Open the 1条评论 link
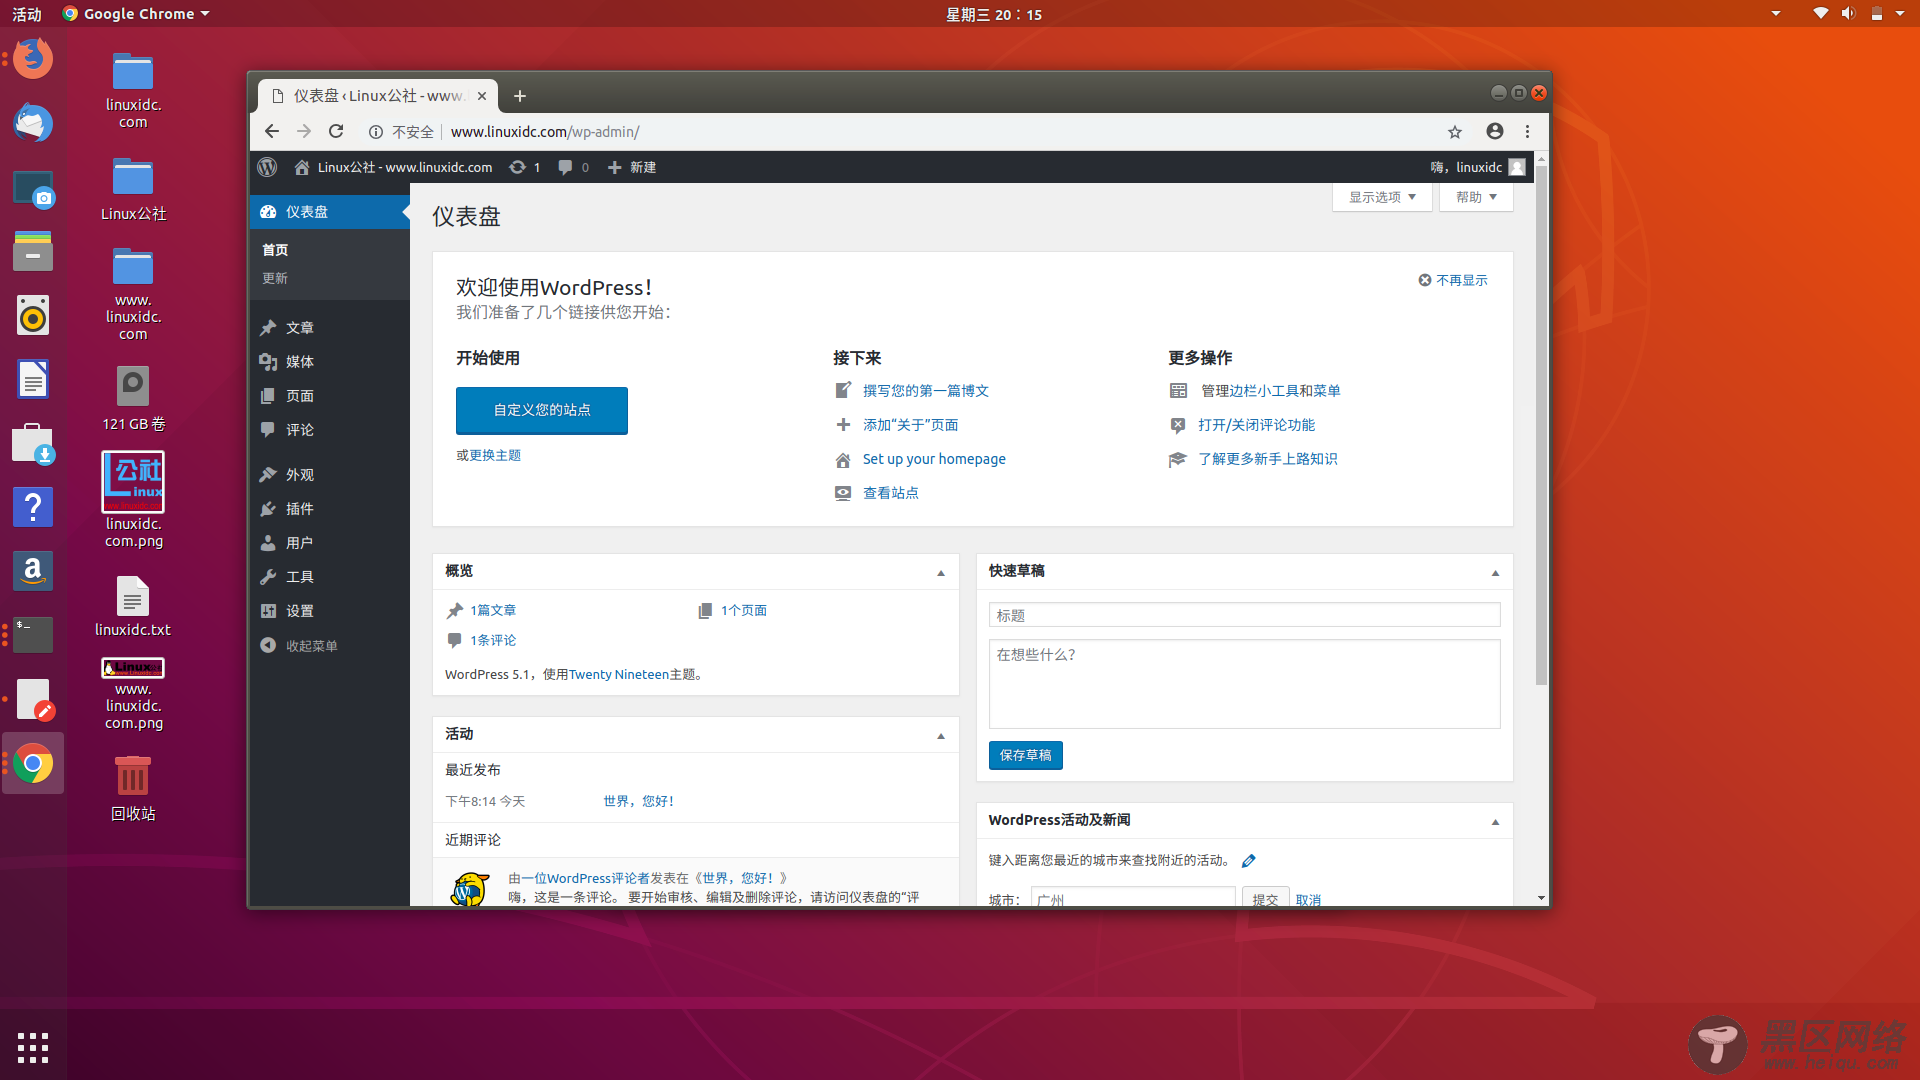This screenshot has height=1080, width=1920. pos(493,640)
